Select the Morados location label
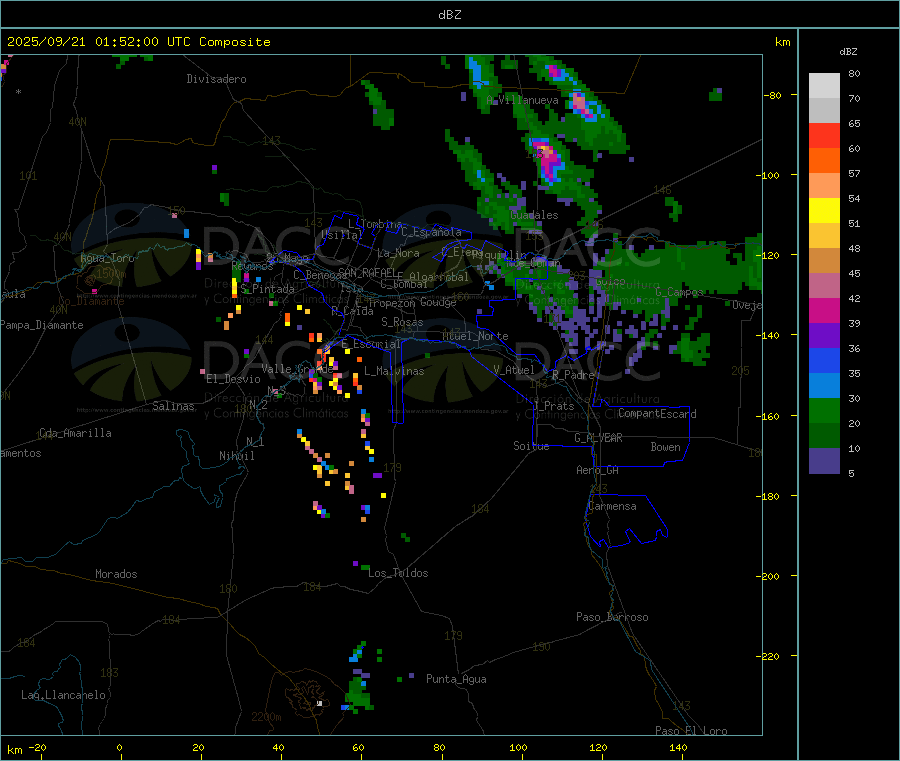900x761 pixels. pyautogui.click(x=116, y=574)
